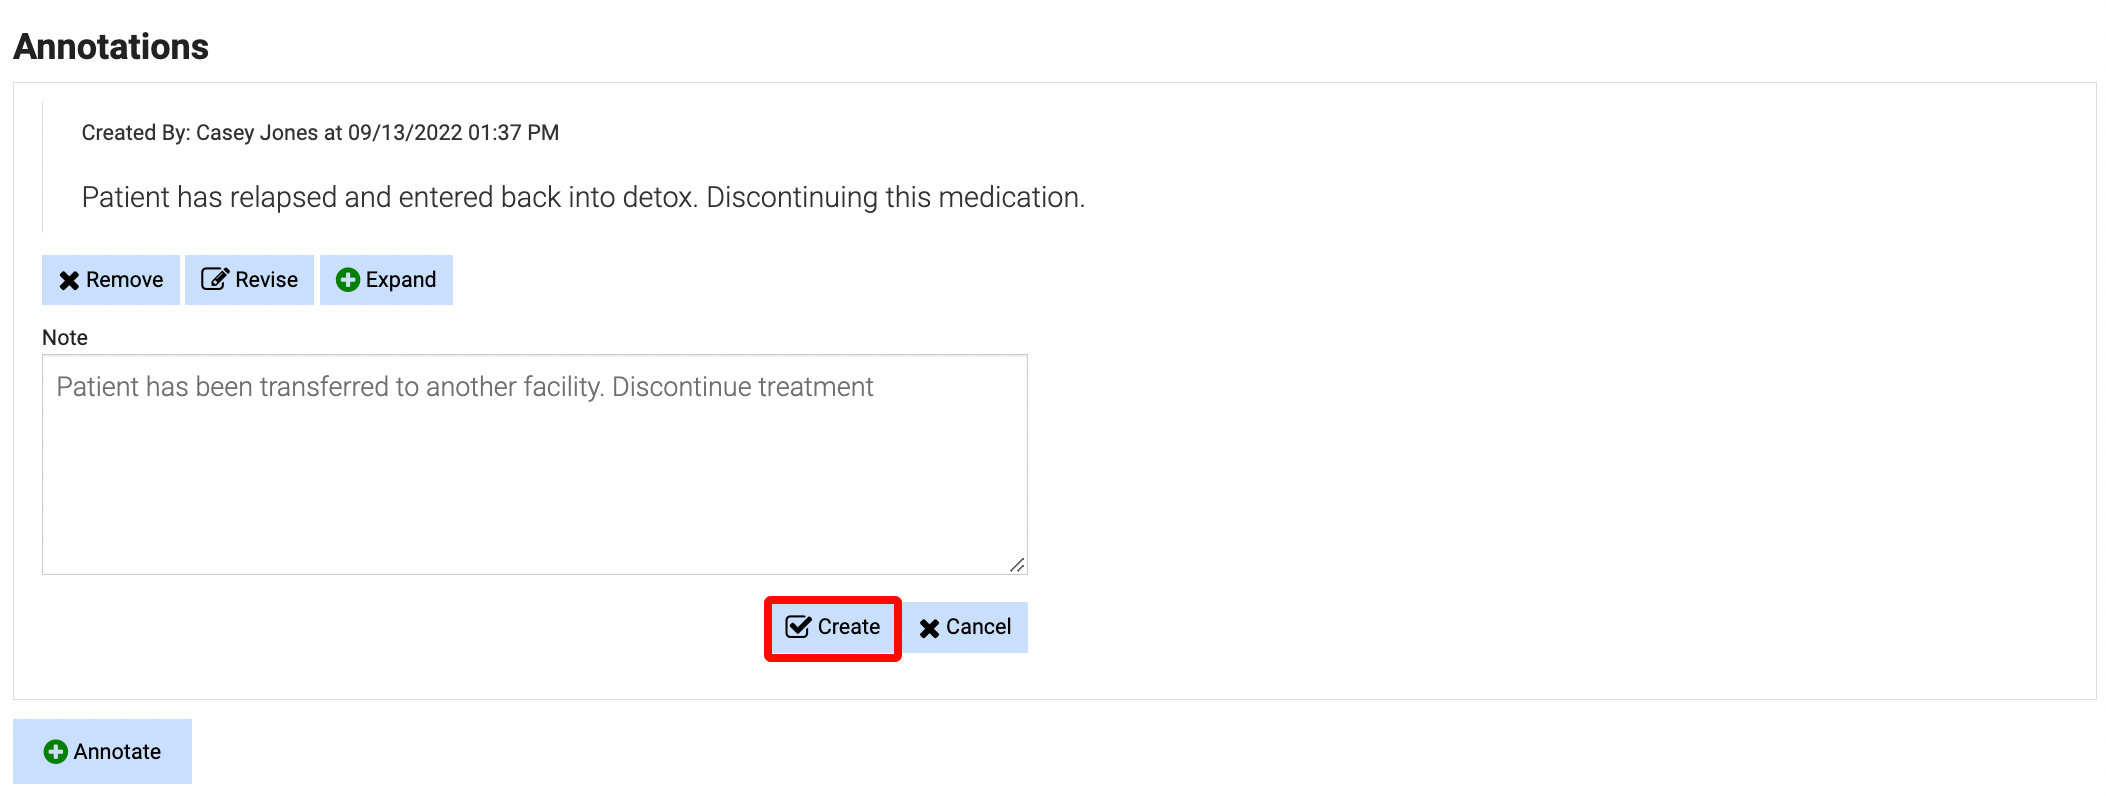This screenshot has height=796, width=2106.
Task: Click the X icon on Remove button
Action: click(x=69, y=281)
